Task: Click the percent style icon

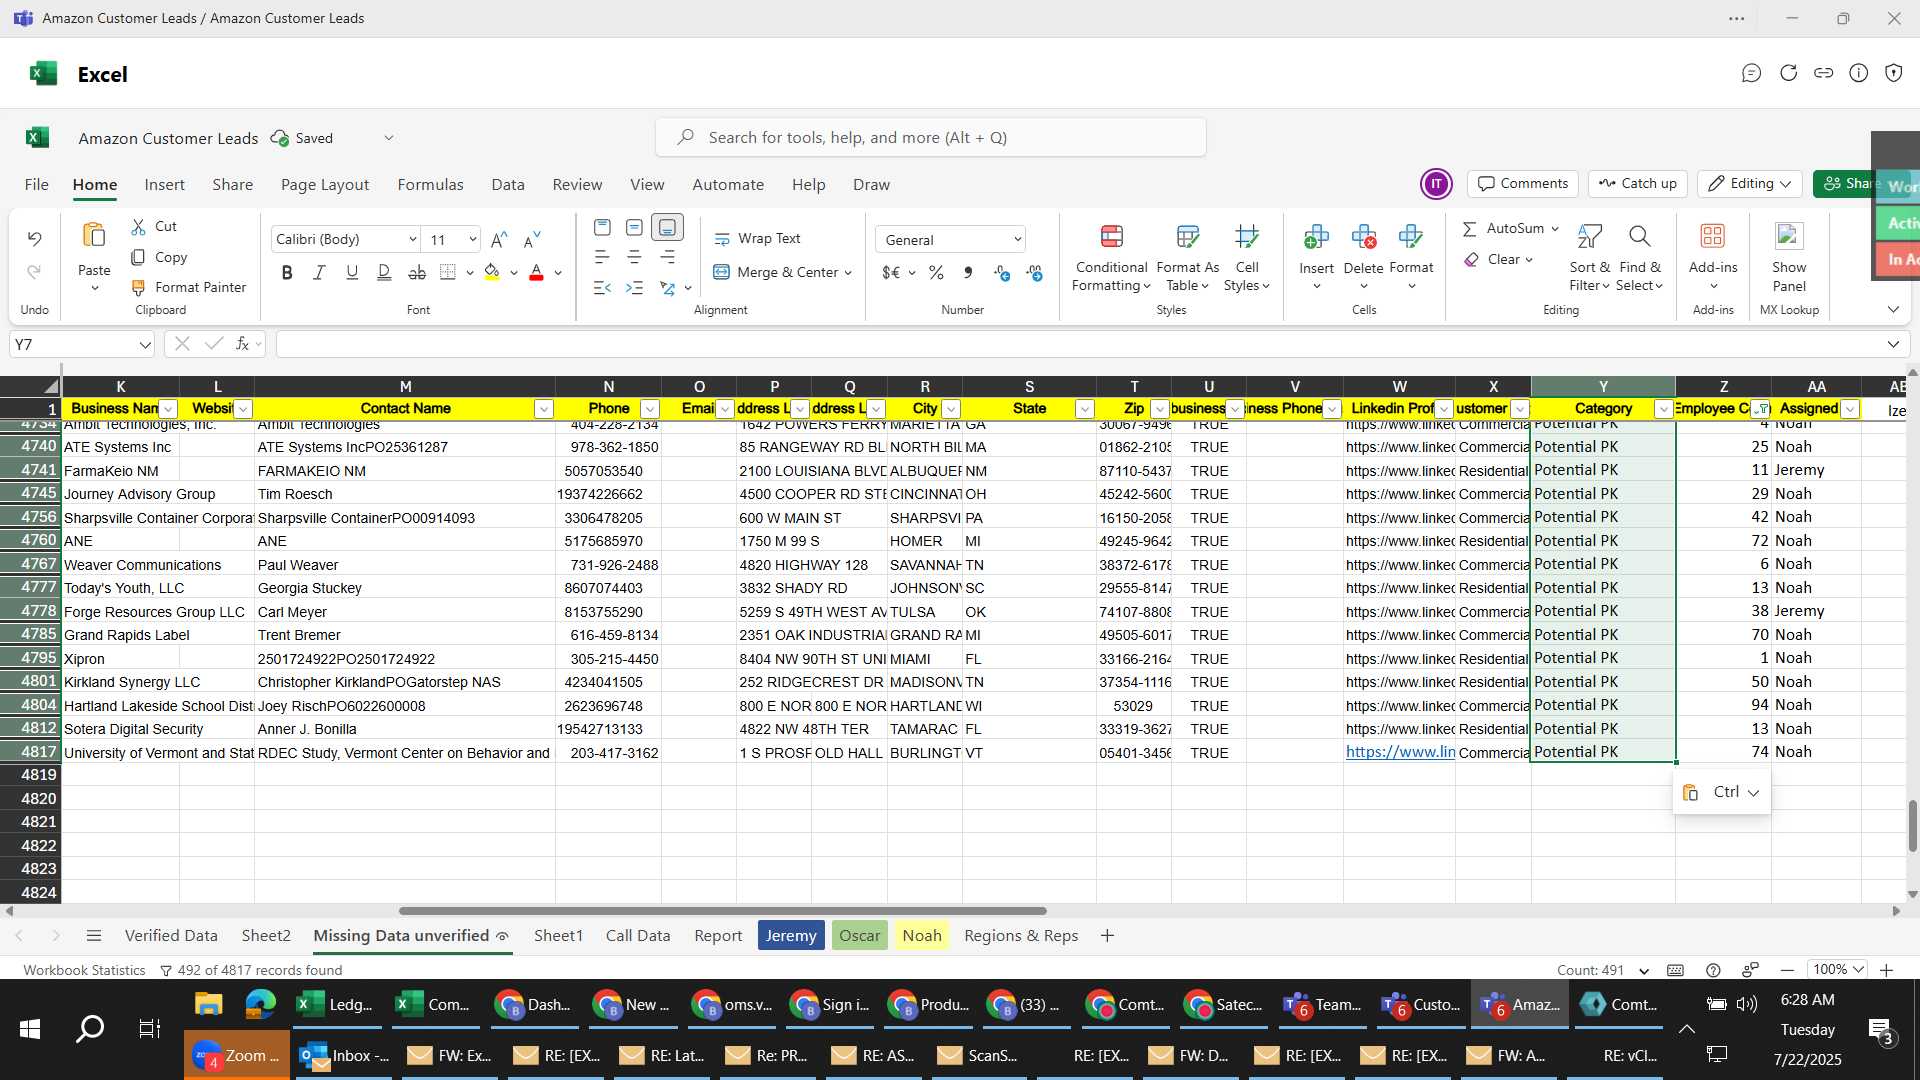Action: coord(936,272)
